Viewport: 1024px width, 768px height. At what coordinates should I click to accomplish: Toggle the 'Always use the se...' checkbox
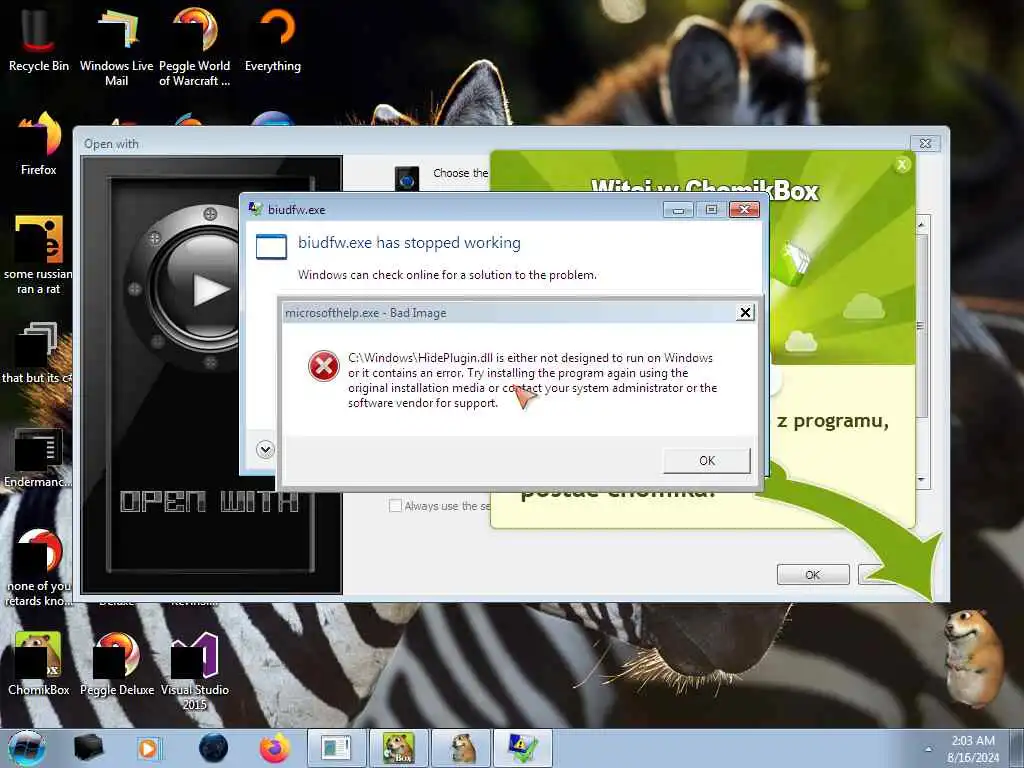coord(395,505)
